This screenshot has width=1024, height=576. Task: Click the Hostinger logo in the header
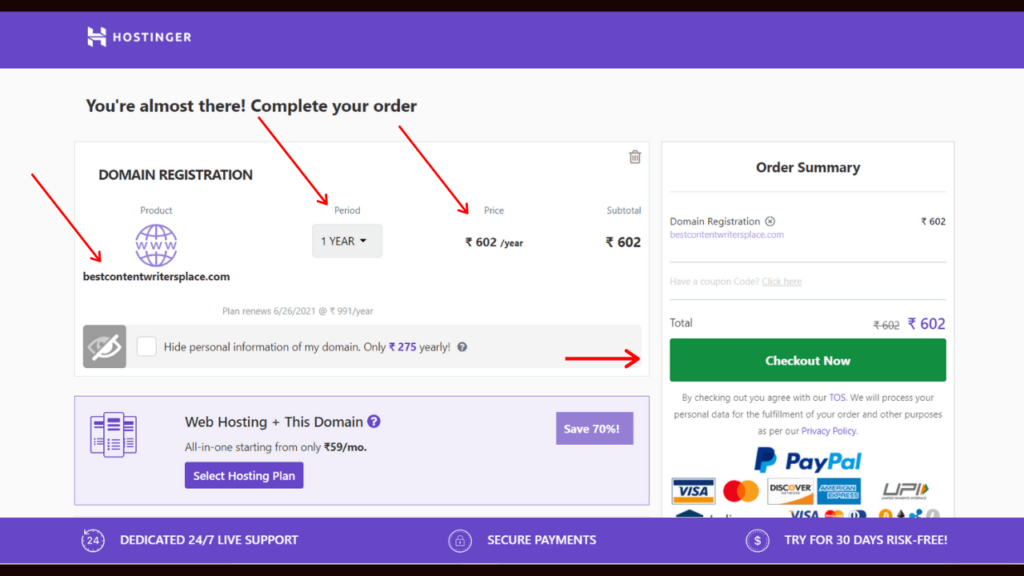[x=139, y=37]
